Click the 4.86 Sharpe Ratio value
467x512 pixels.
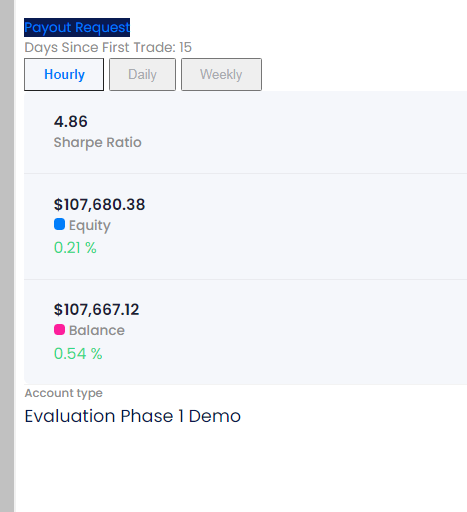(71, 121)
